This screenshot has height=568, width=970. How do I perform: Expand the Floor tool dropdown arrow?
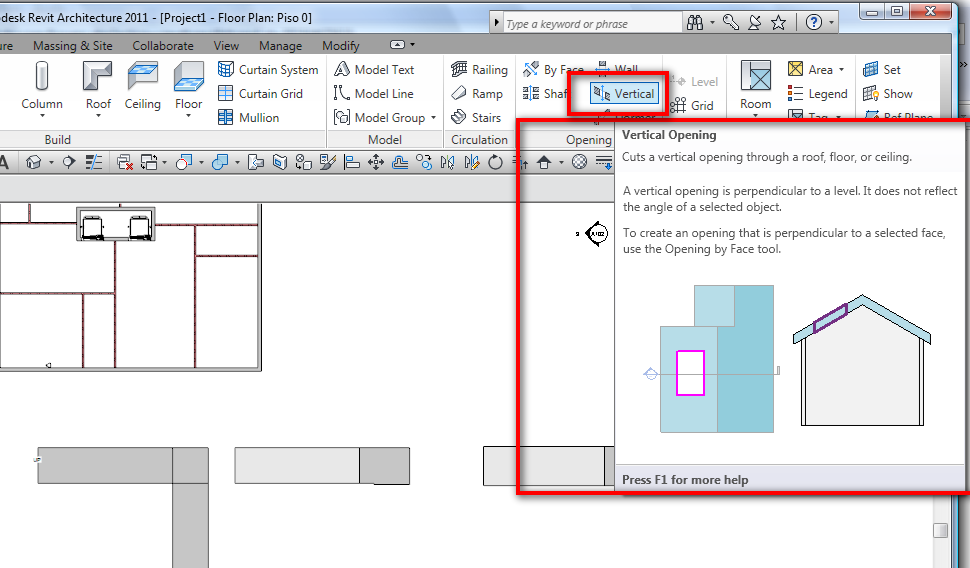(188, 116)
